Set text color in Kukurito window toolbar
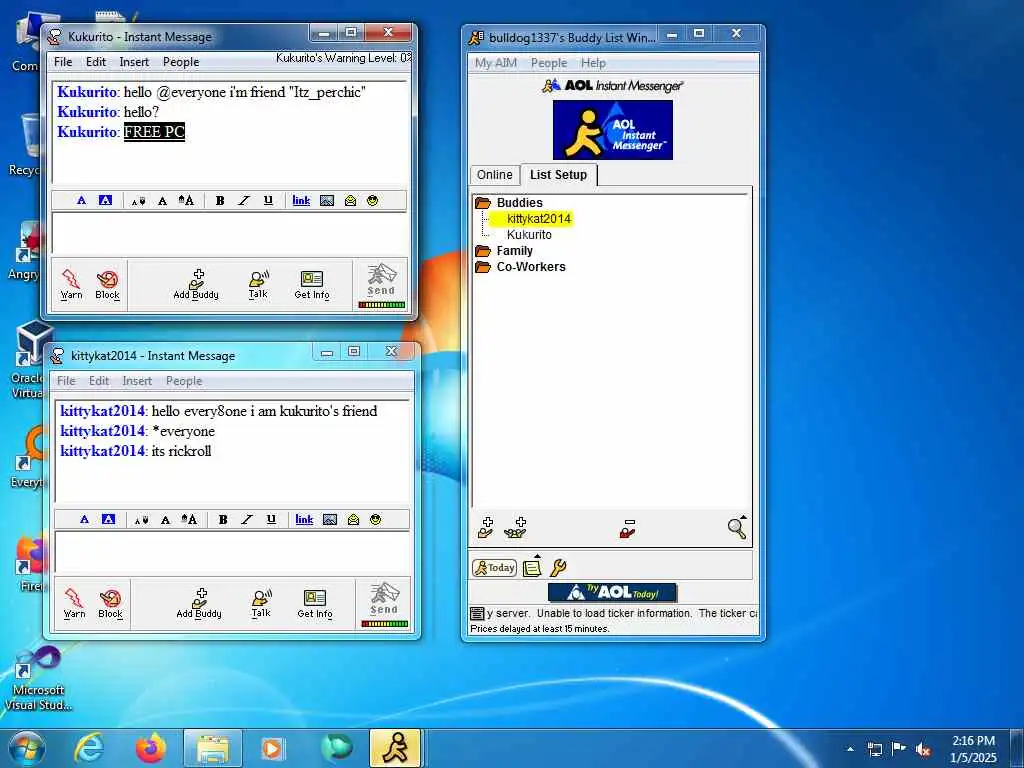Image resolution: width=1024 pixels, height=768 pixels. (x=81, y=200)
